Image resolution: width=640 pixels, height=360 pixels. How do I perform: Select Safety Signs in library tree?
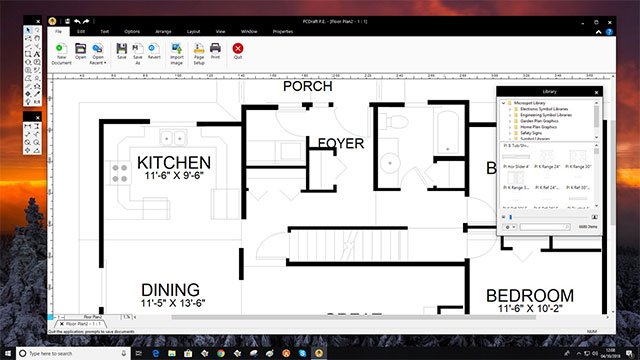pyautogui.click(x=531, y=133)
